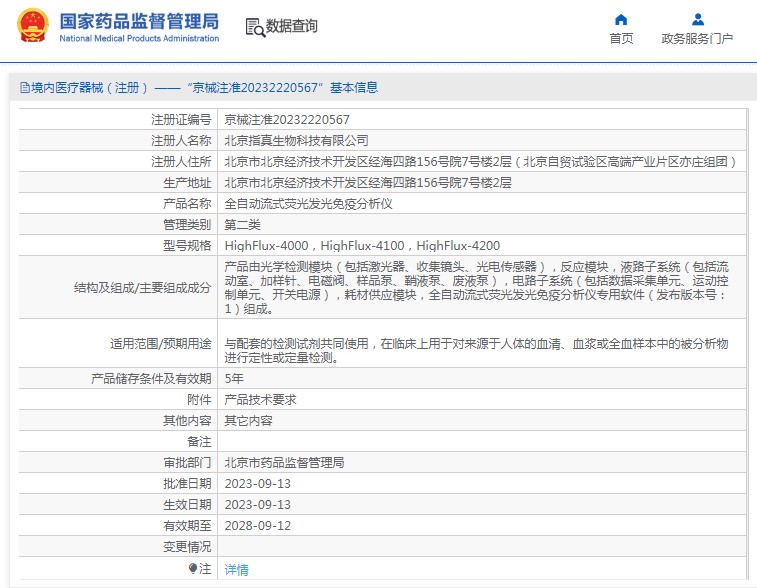This screenshot has height=588, width=757.
Task: Click the 有效期至 label
Action: click(187, 526)
